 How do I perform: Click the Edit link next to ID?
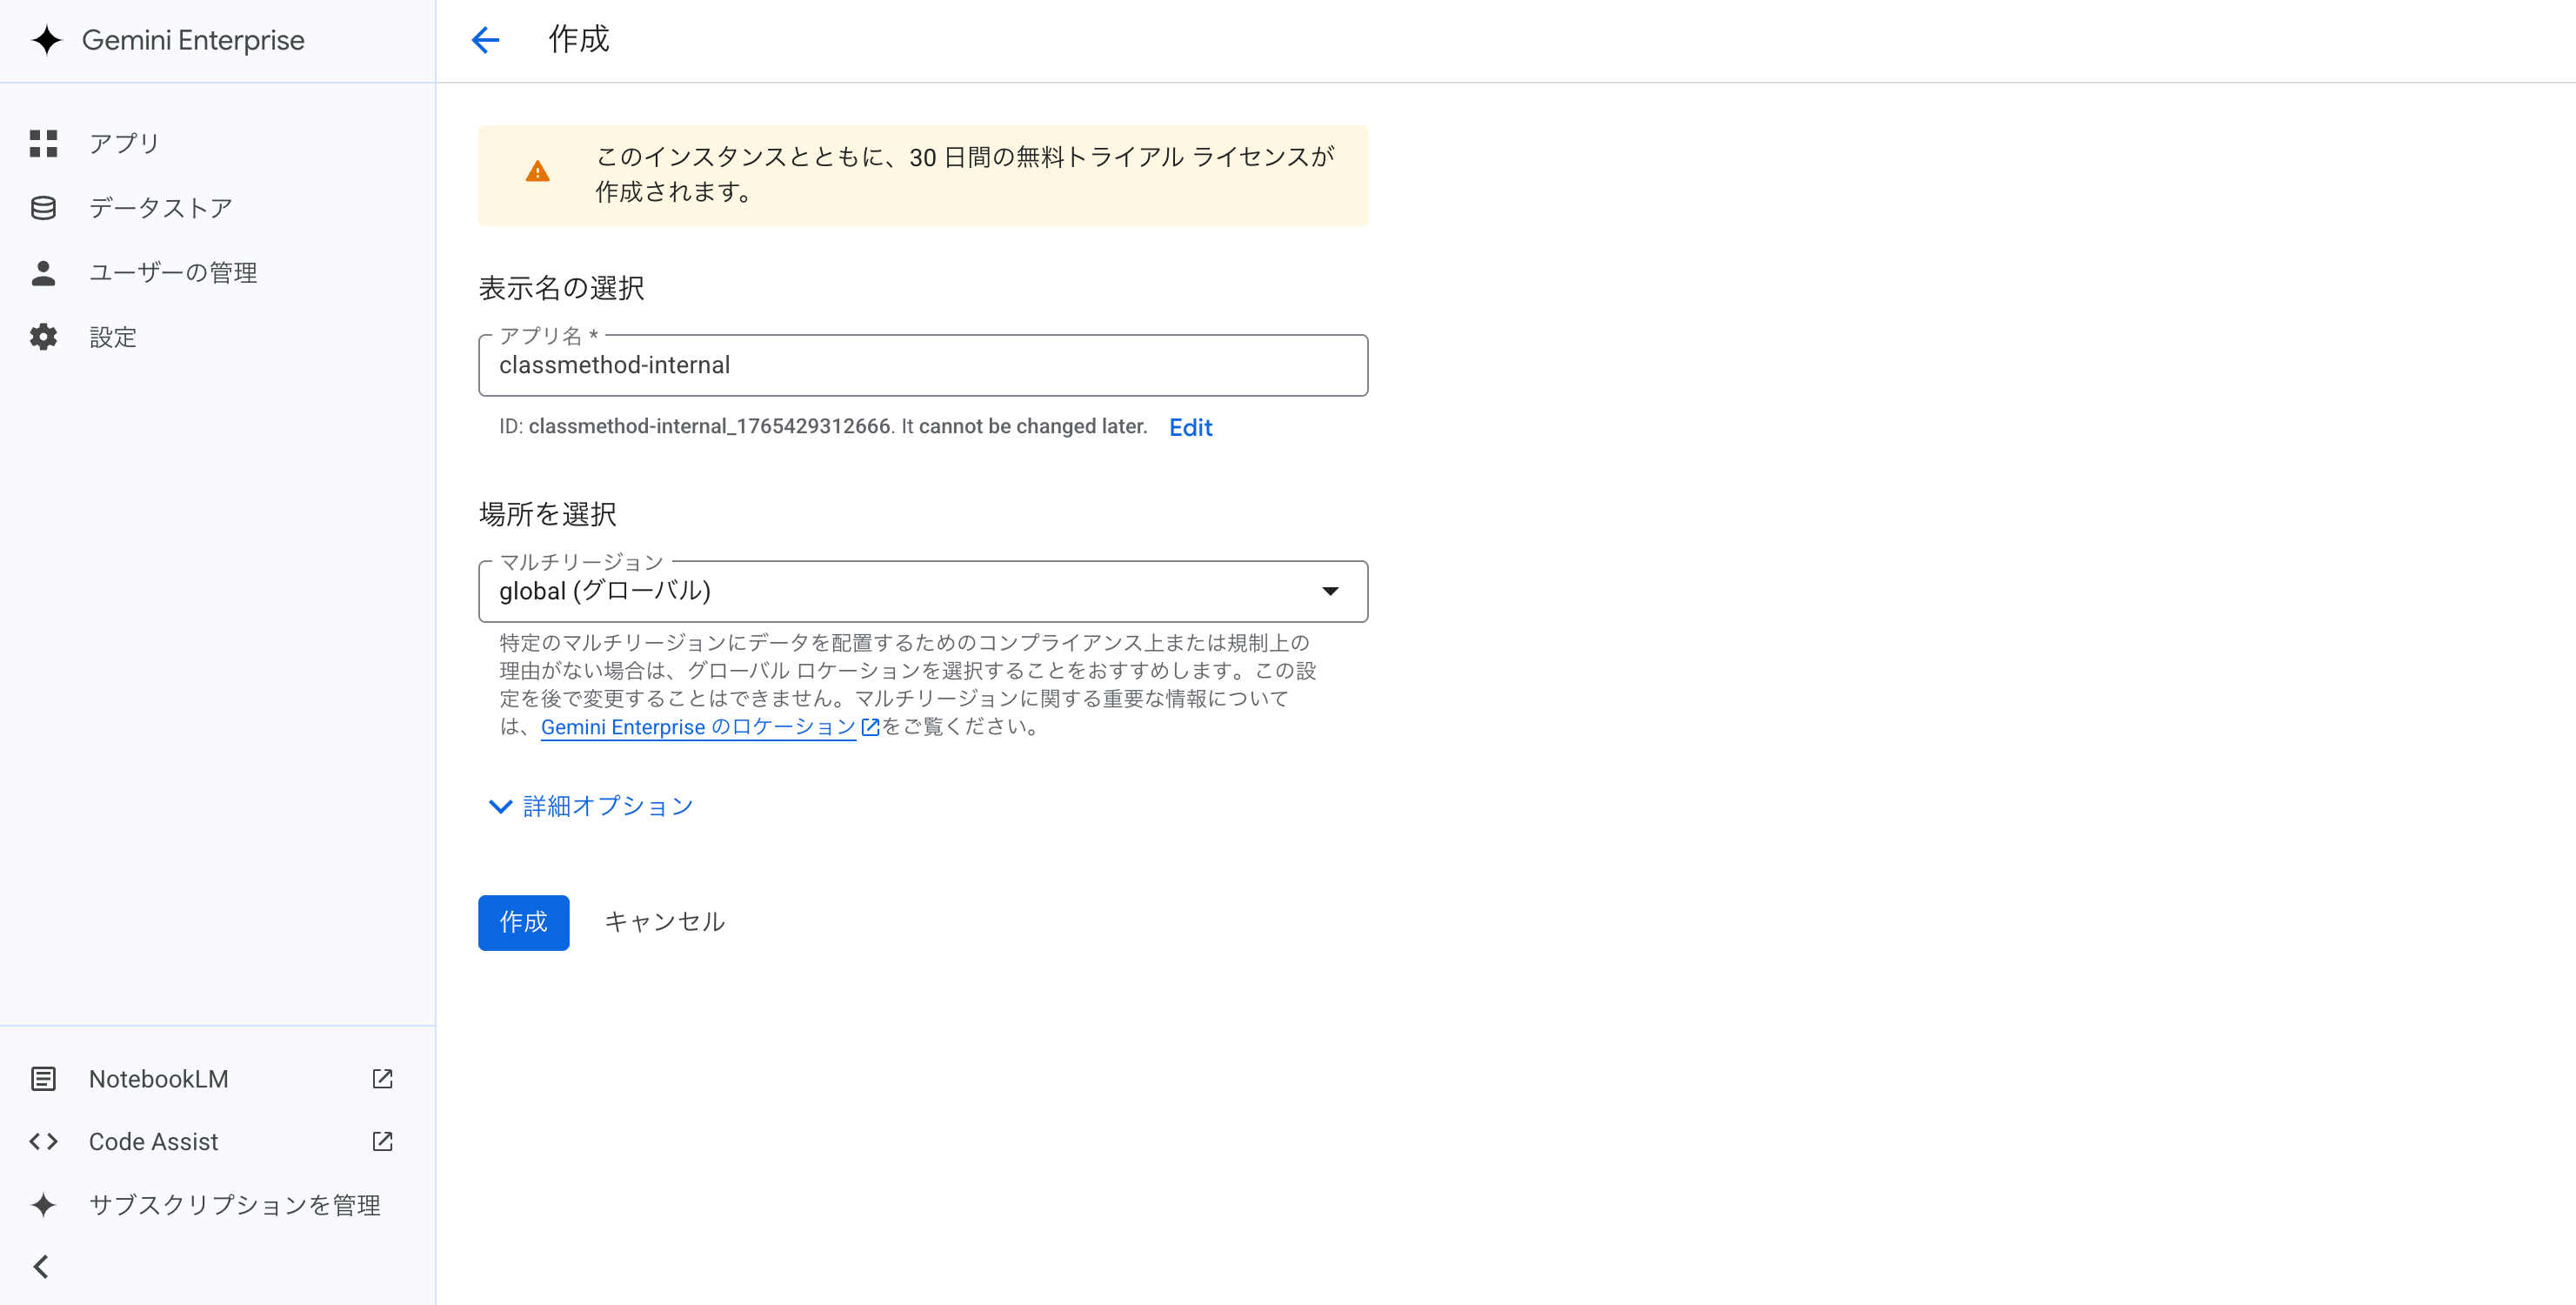(x=1190, y=427)
